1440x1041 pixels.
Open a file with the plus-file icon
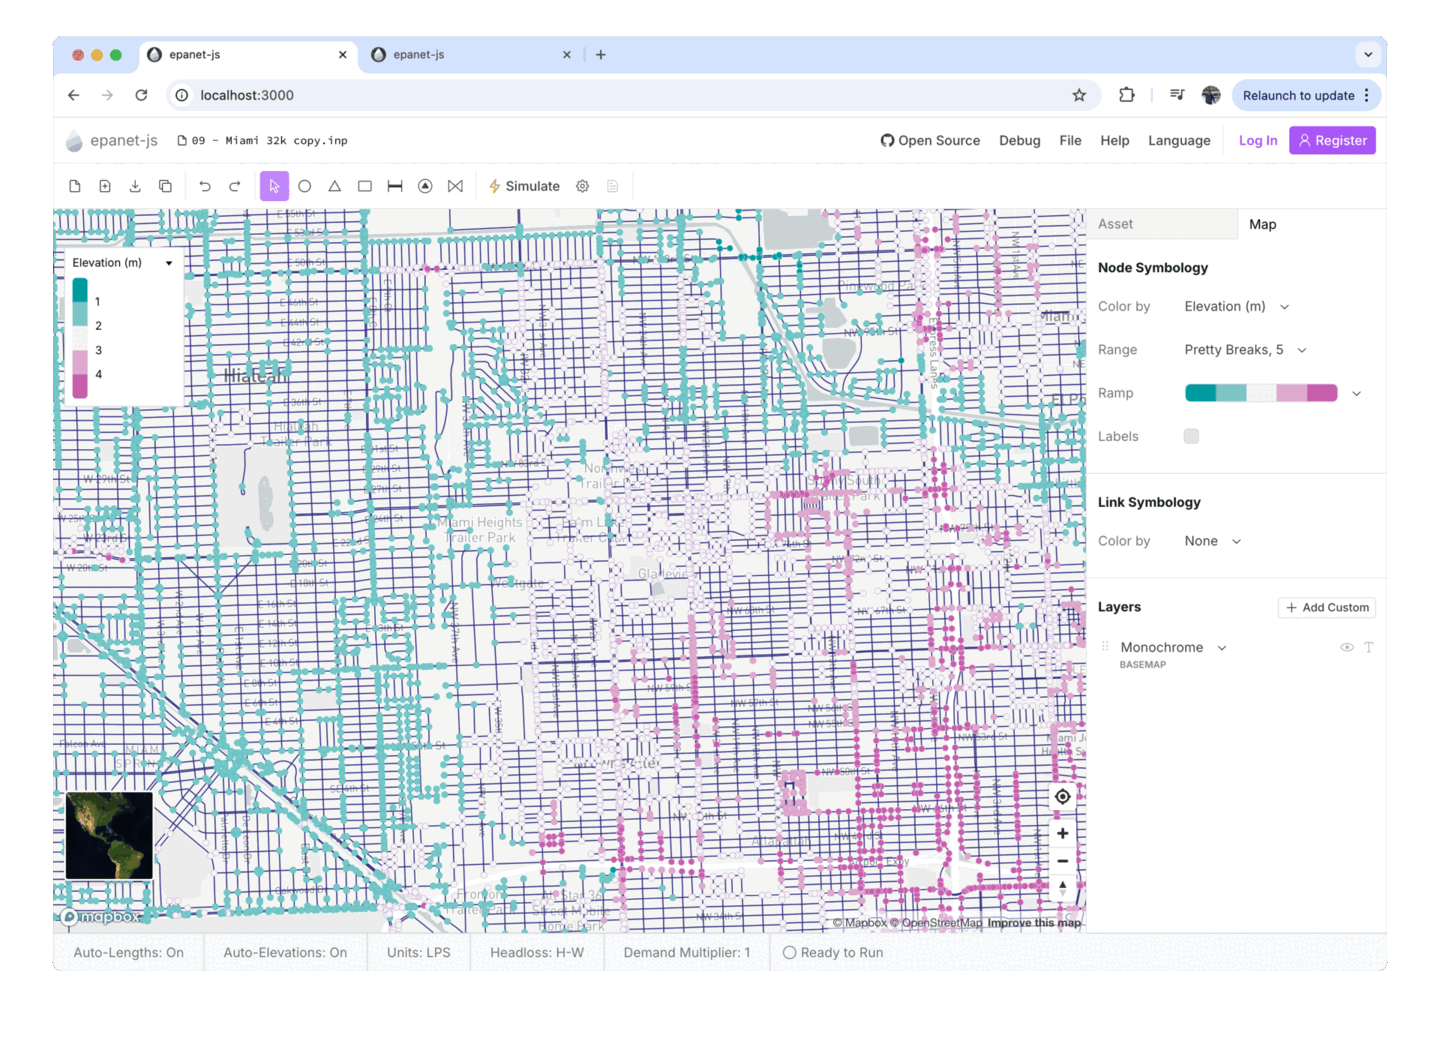pos(105,186)
